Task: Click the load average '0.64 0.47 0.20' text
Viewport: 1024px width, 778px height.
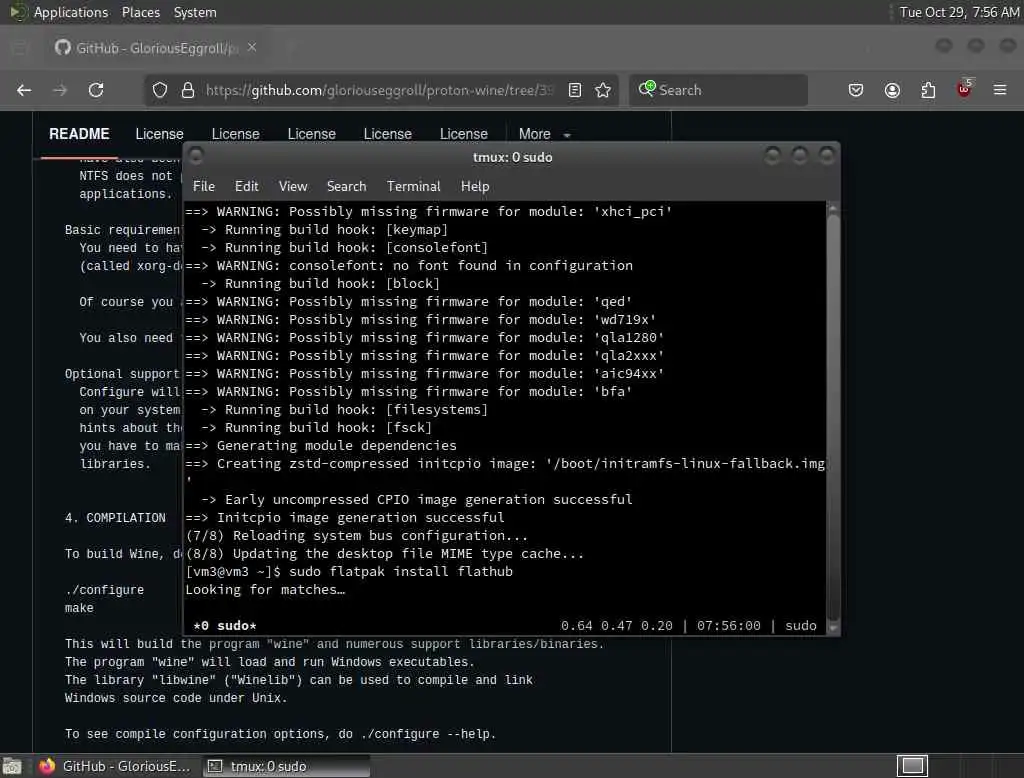Action: [x=616, y=626]
